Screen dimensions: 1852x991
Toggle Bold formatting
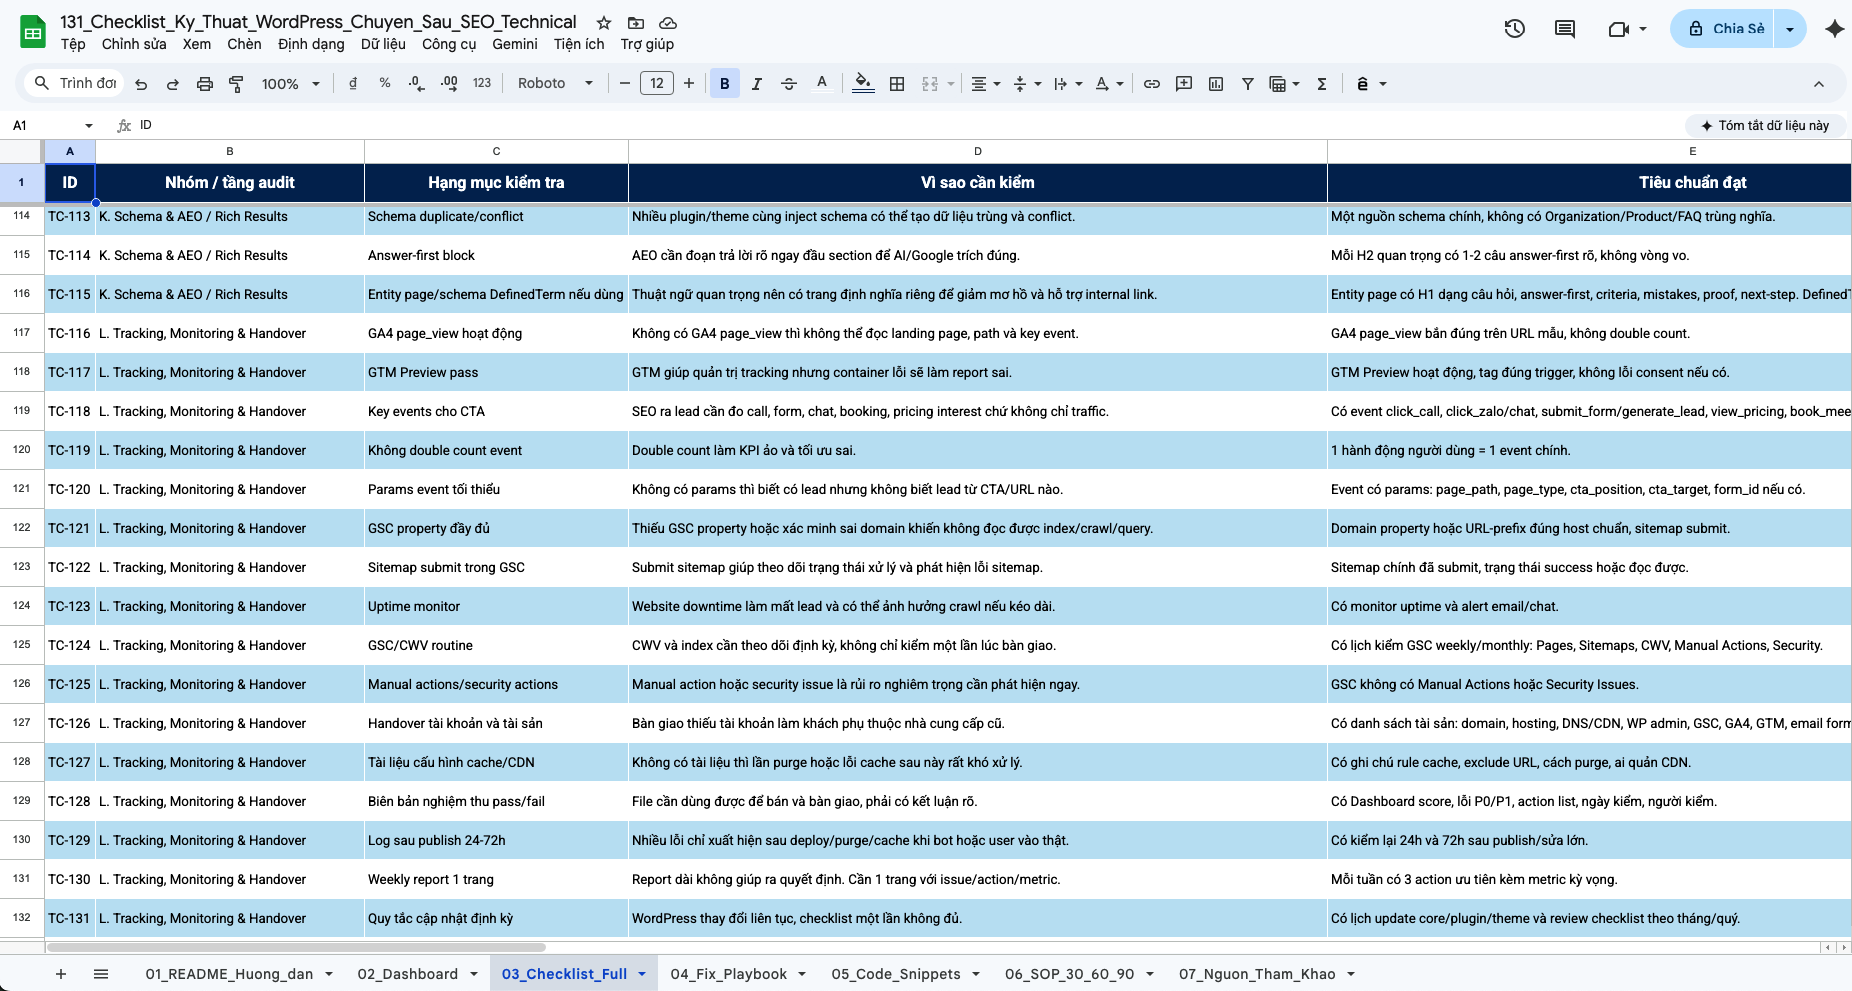coord(725,84)
